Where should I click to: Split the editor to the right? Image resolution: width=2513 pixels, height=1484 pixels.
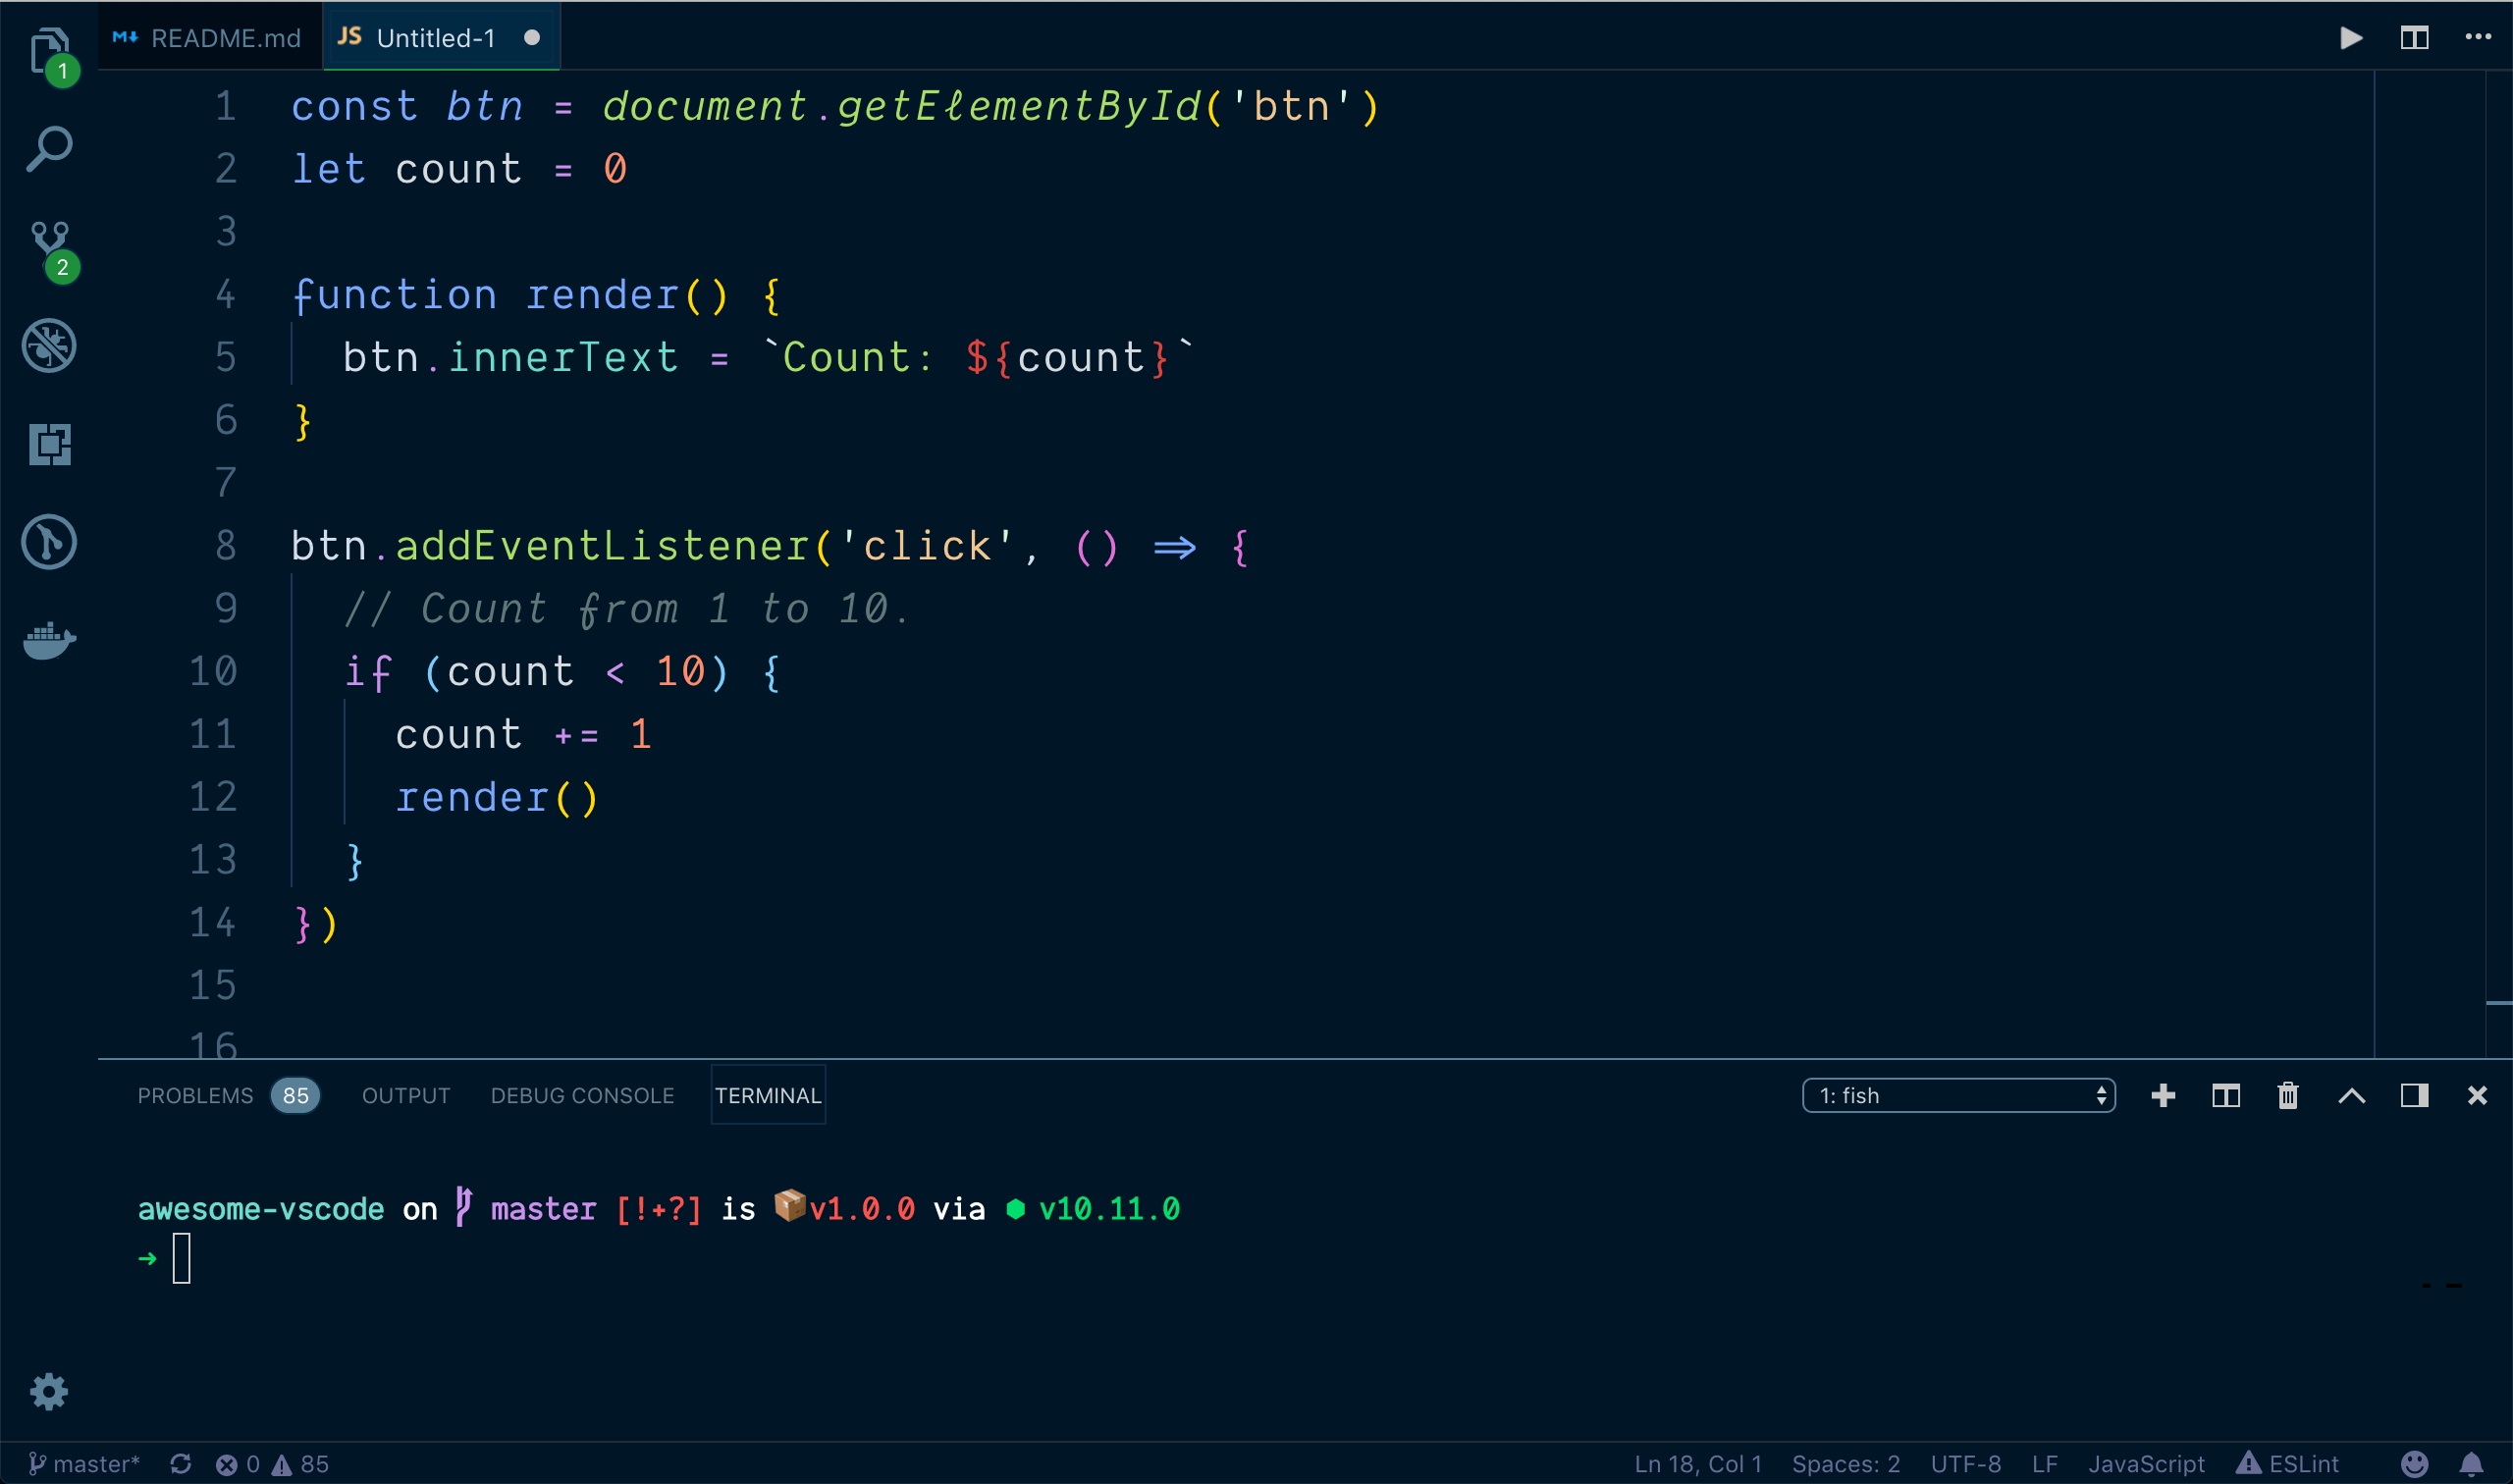(2414, 38)
